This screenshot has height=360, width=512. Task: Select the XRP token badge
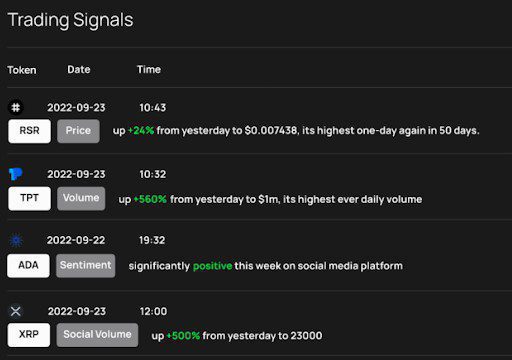tap(29, 335)
